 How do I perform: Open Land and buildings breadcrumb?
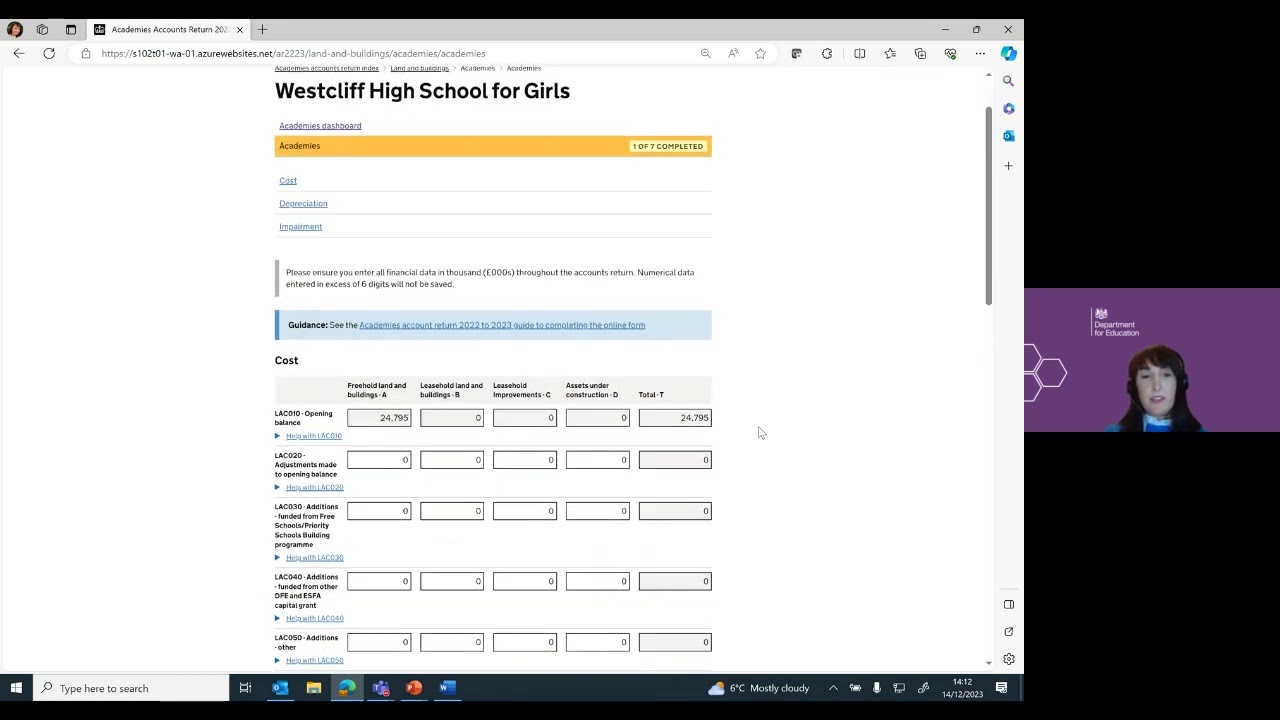pos(419,68)
